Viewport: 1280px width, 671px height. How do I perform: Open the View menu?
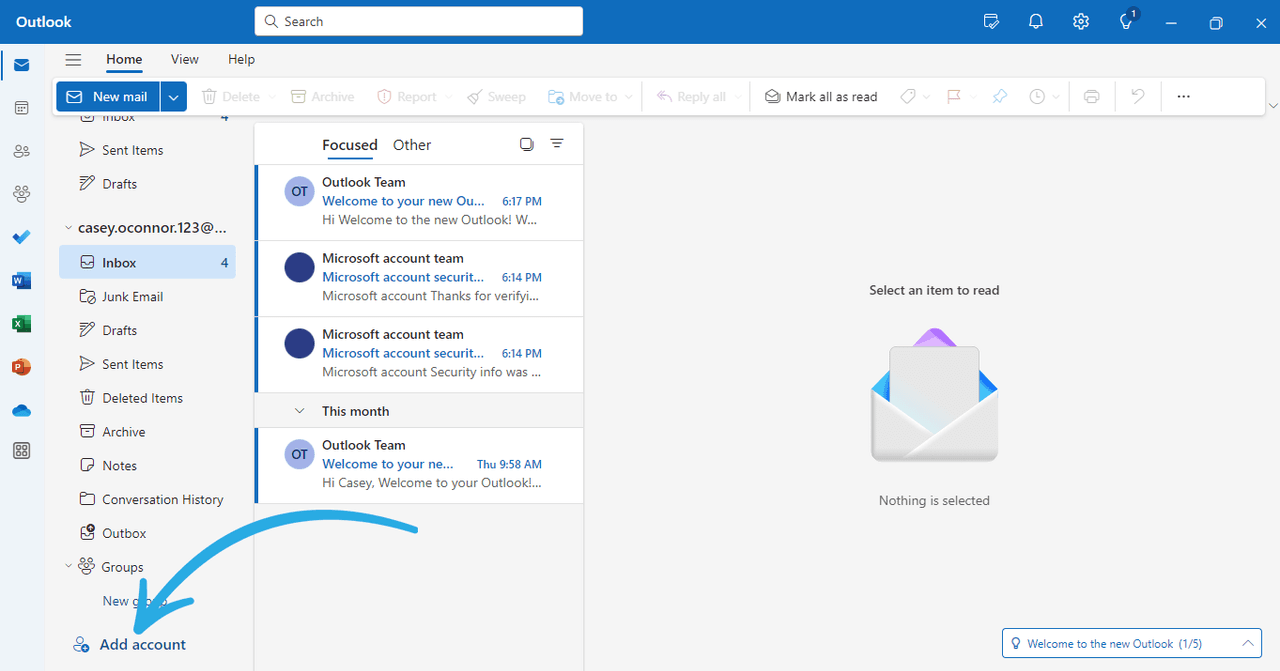click(184, 59)
